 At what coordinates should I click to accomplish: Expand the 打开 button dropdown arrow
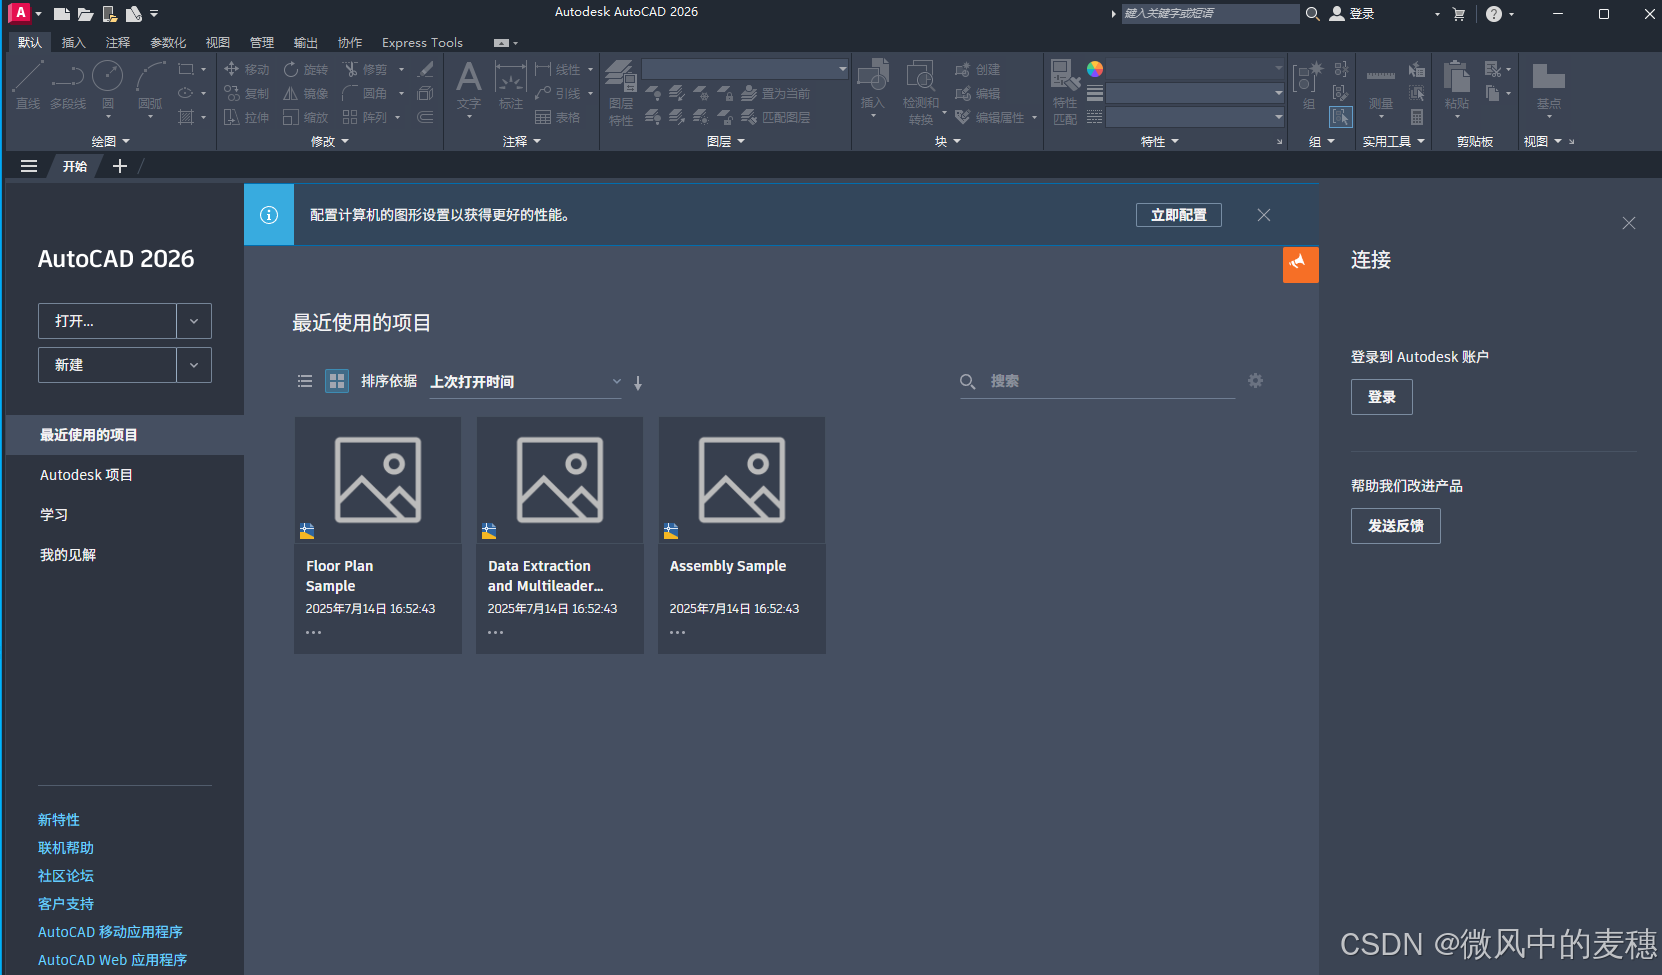pyautogui.click(x=194, y=321)
